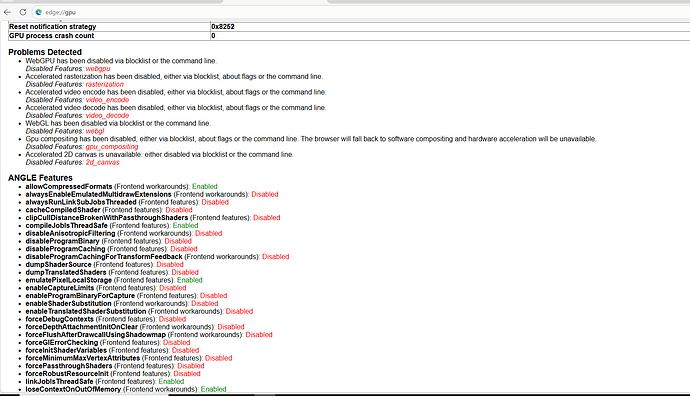Select enableProgramBinaryForCapture entry
Viewport: 690px width, 396px height.
[x=126, y=296]
